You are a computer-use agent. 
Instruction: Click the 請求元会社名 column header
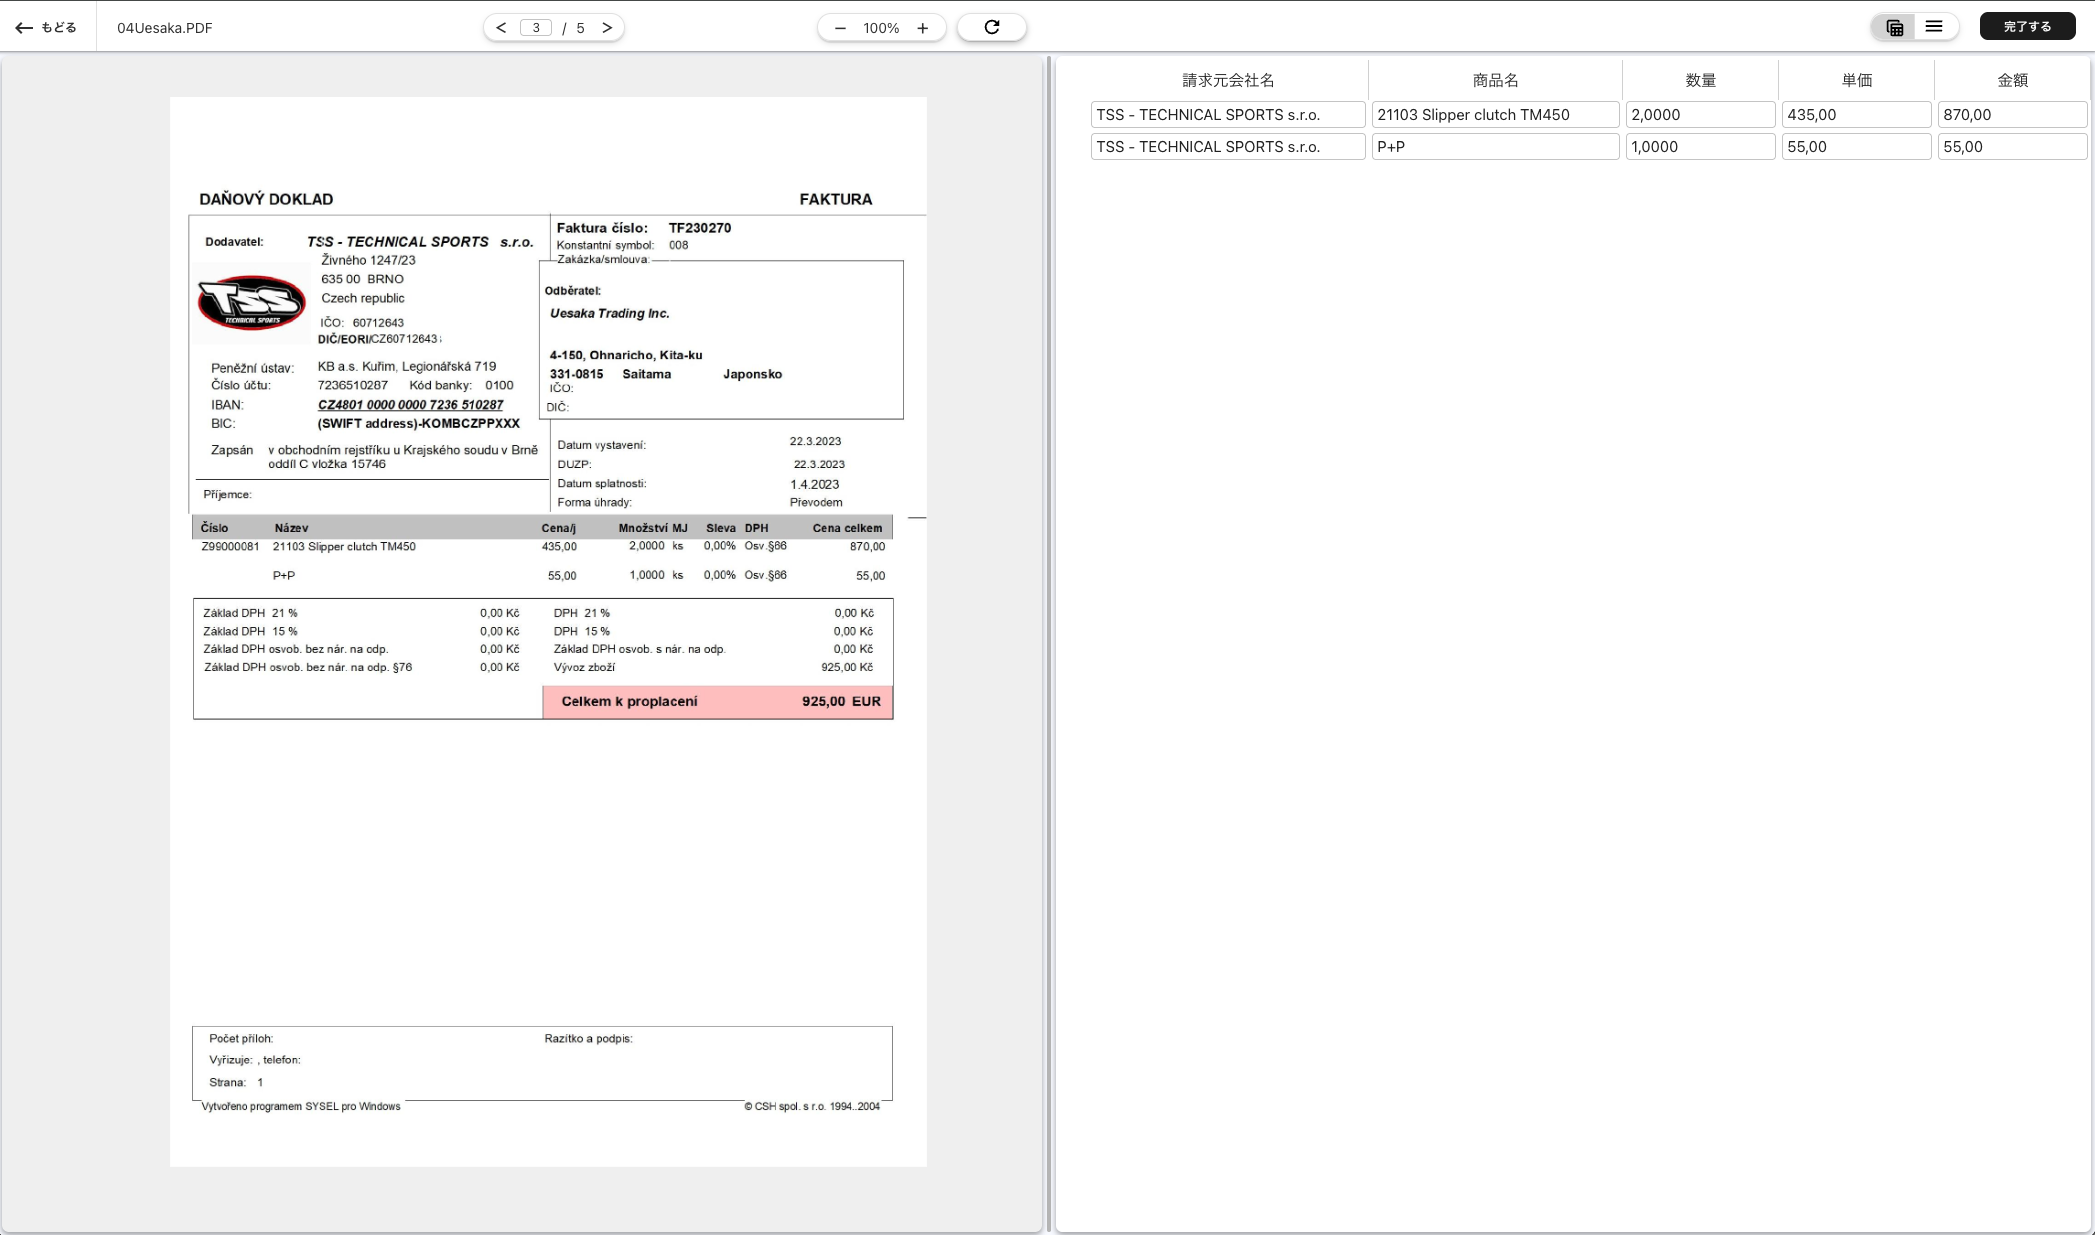pos(1228,80)
